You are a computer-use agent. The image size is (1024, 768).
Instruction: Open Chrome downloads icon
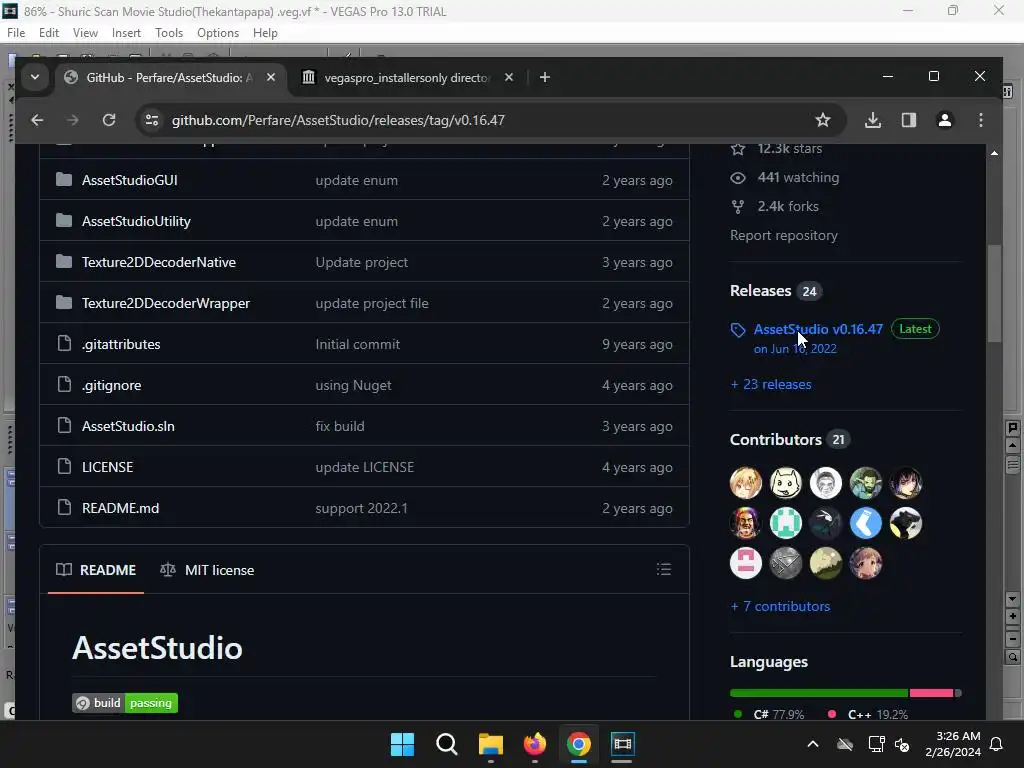pos(872,120)
